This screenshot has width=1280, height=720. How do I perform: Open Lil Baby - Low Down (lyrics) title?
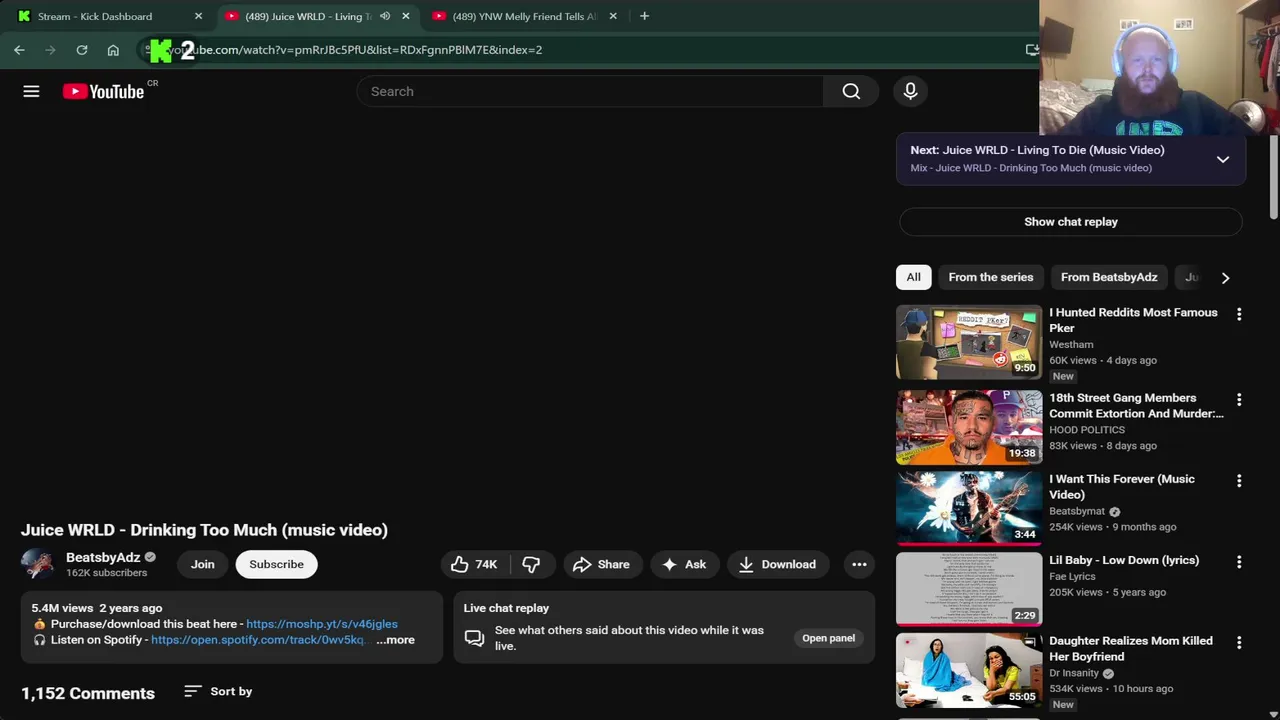tap(1124, 560)
